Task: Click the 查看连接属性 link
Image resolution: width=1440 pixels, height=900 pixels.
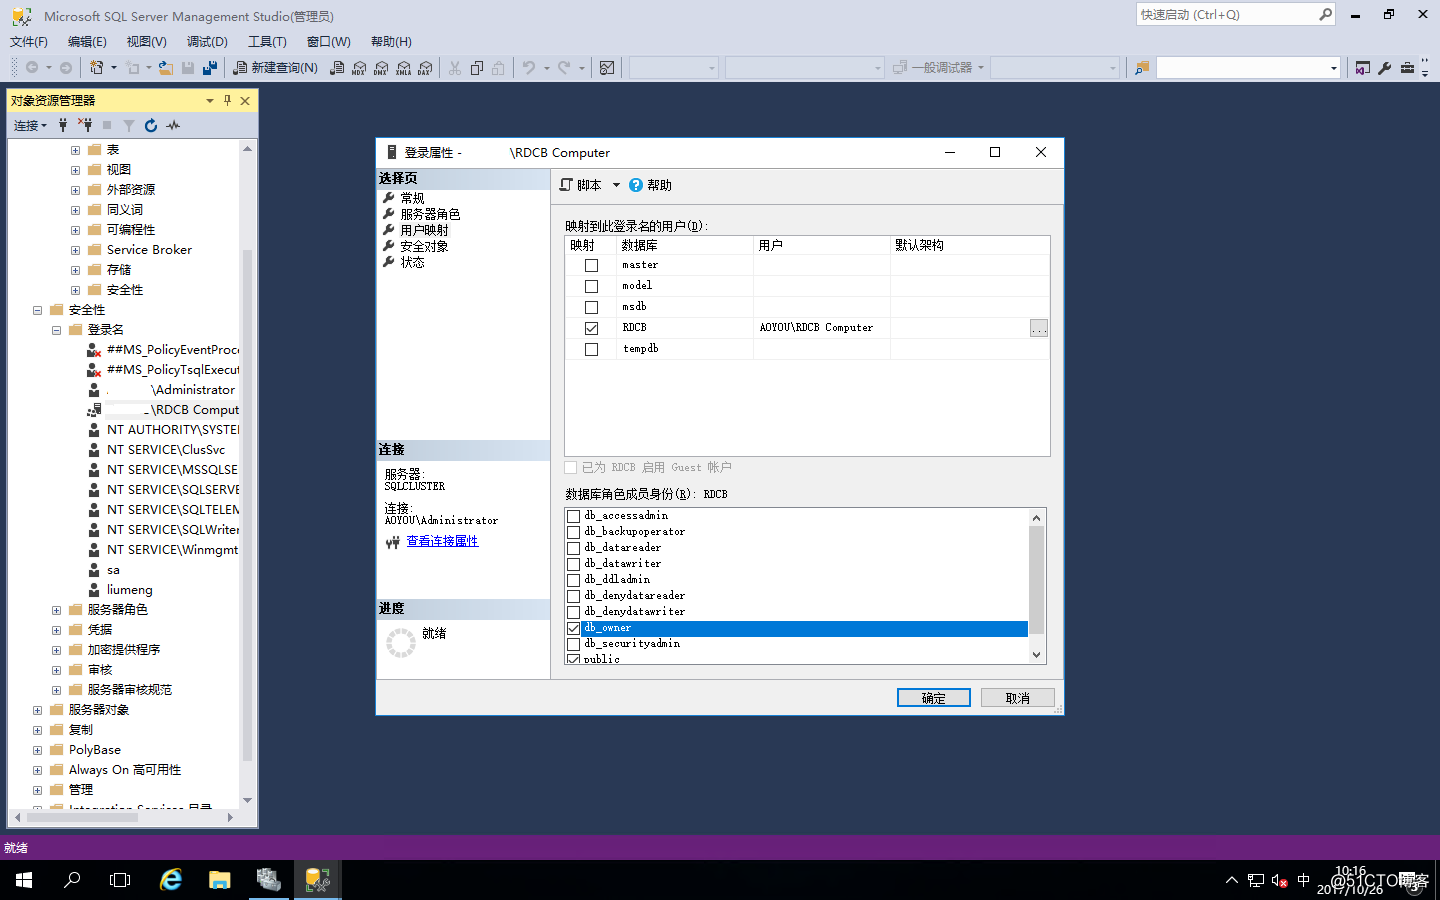Action: tap(442, 541)
